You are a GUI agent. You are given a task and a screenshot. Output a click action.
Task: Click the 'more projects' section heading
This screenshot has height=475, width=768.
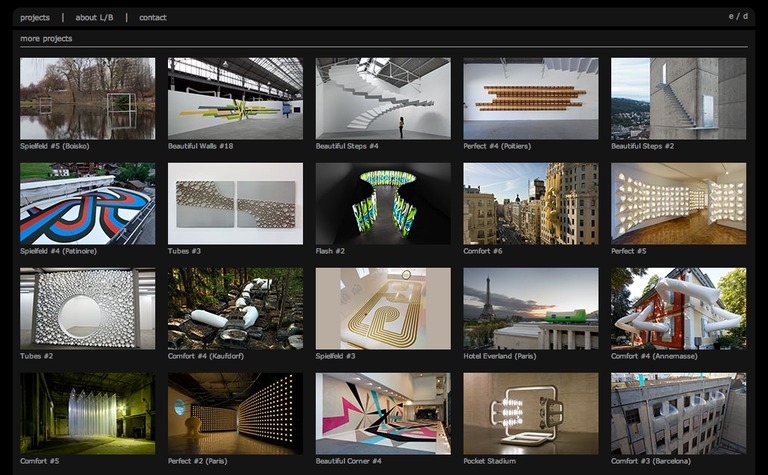[46, 39]
